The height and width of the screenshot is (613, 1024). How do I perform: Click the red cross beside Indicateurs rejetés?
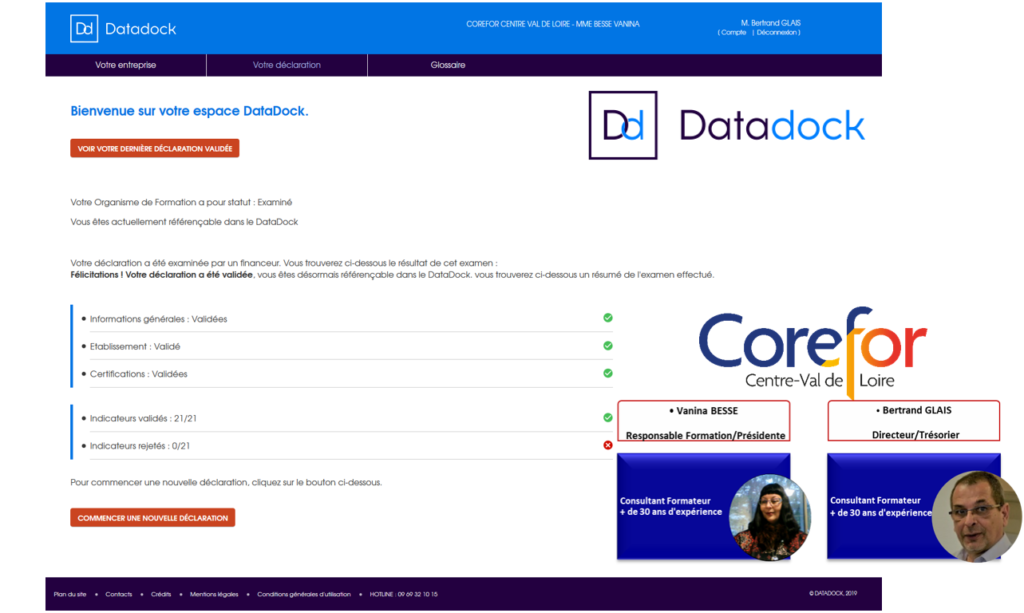tap(608, 445)
